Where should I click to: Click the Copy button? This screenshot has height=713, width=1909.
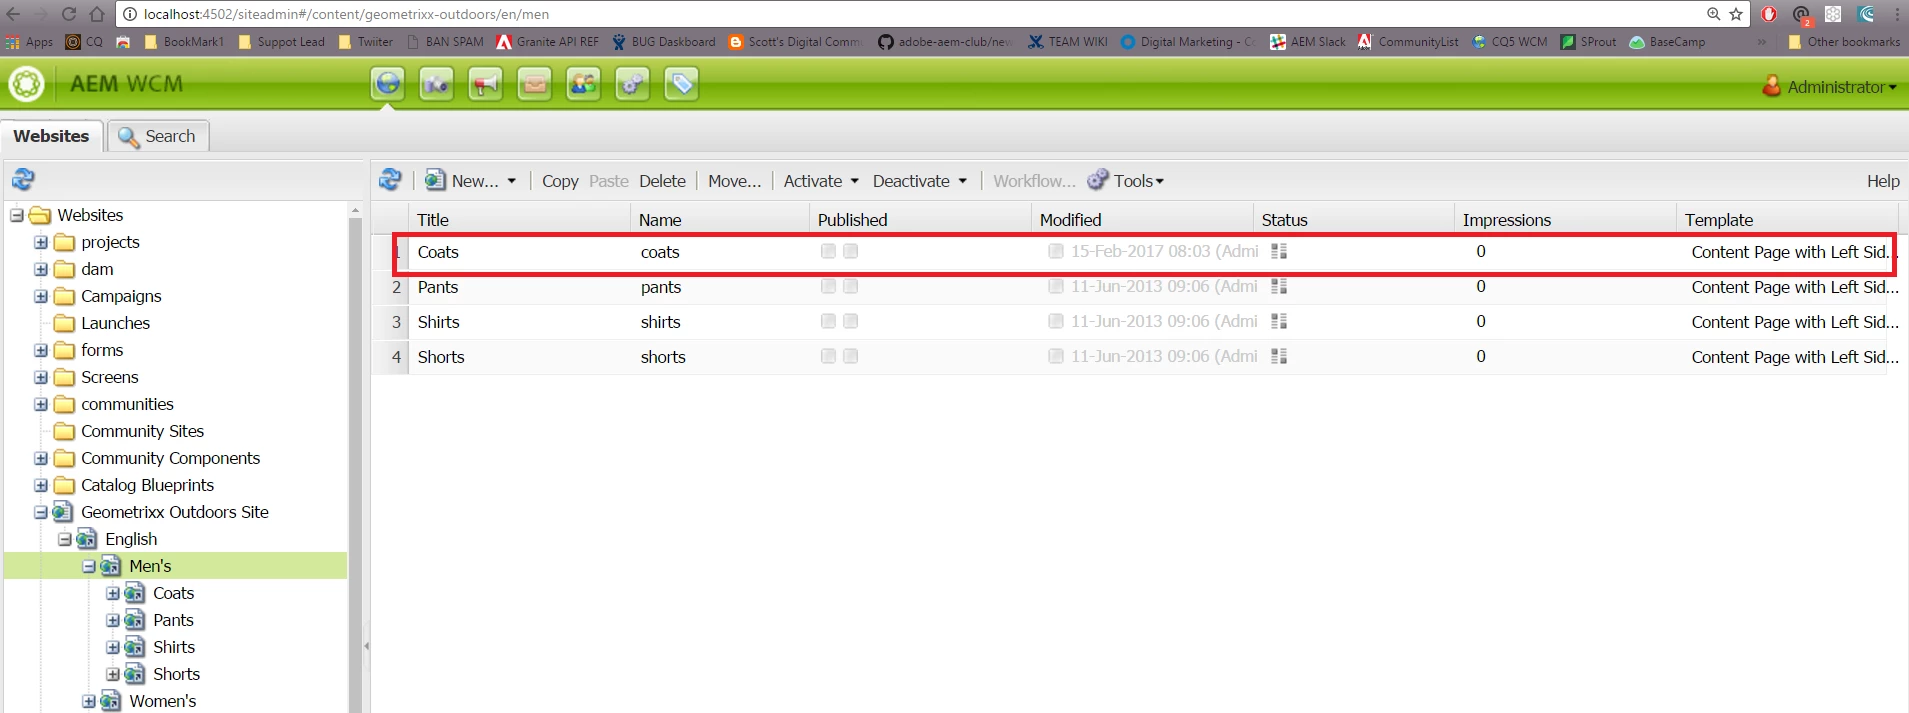(560, 181)
